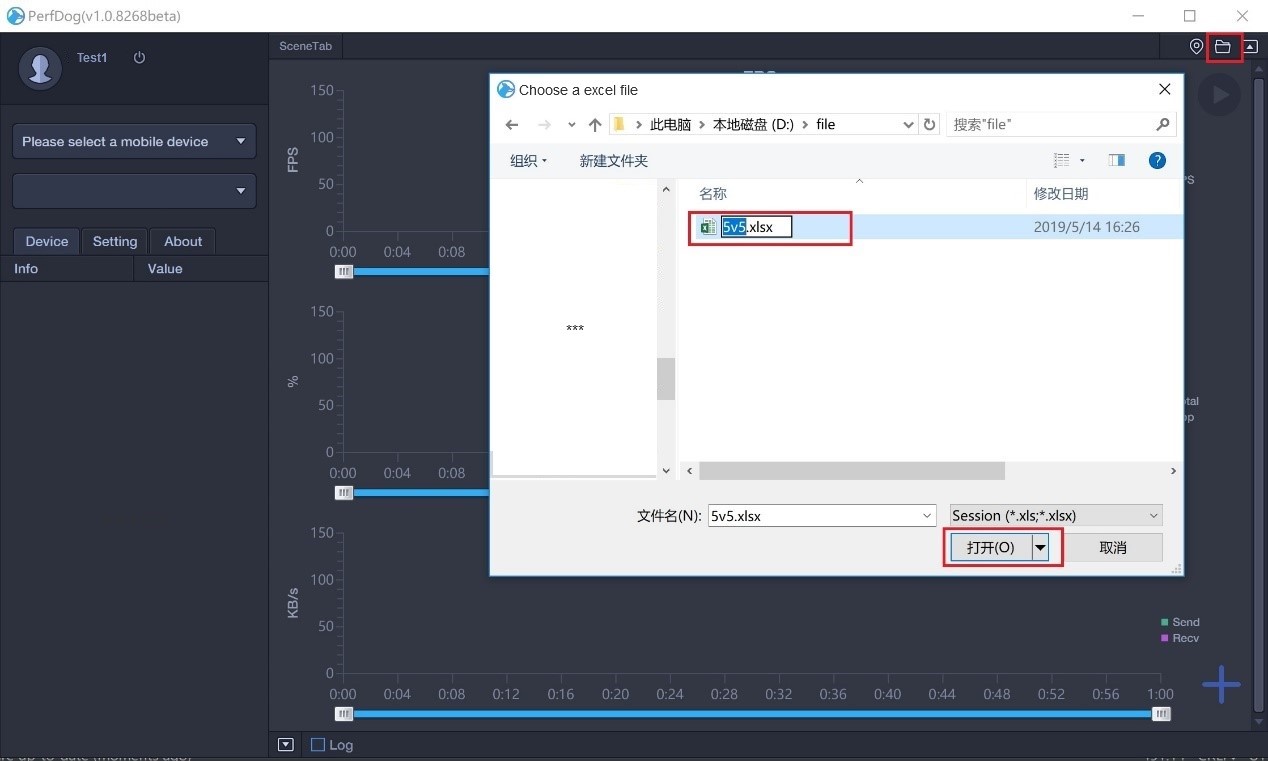Click the refresh icon beside the address bar
The height and width of the screenshot is (761, 1268).
click(x=929, y=124)
